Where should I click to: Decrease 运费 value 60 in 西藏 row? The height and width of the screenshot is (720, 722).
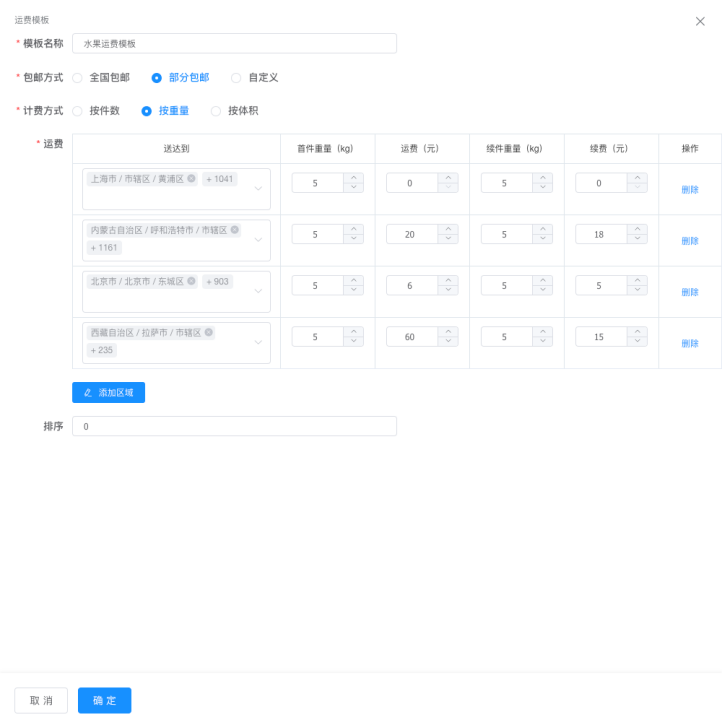(448, 341)
